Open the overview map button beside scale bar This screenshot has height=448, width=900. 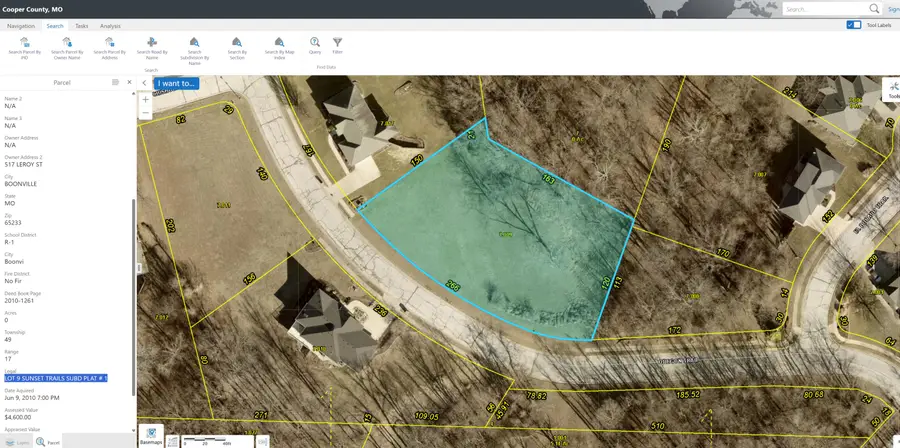262,442
